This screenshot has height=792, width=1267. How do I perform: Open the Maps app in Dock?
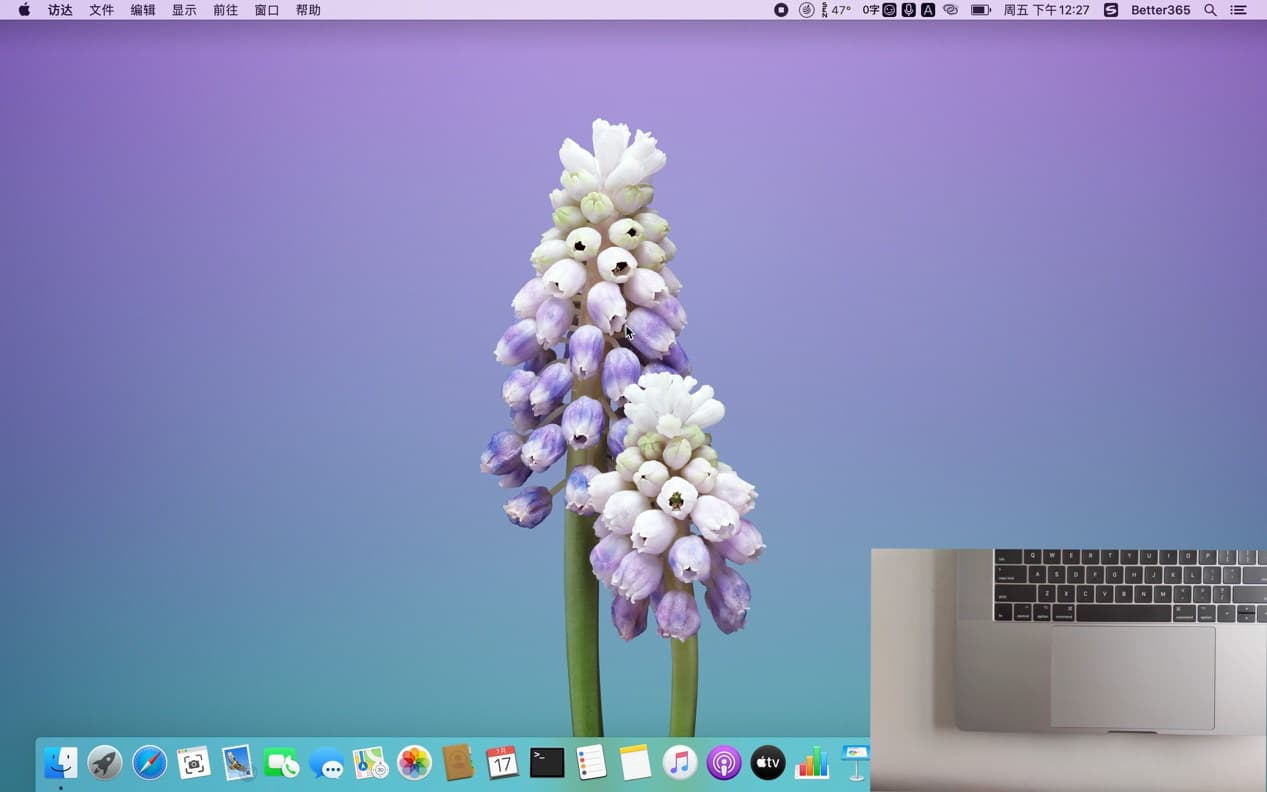click(x=370, y=763)
